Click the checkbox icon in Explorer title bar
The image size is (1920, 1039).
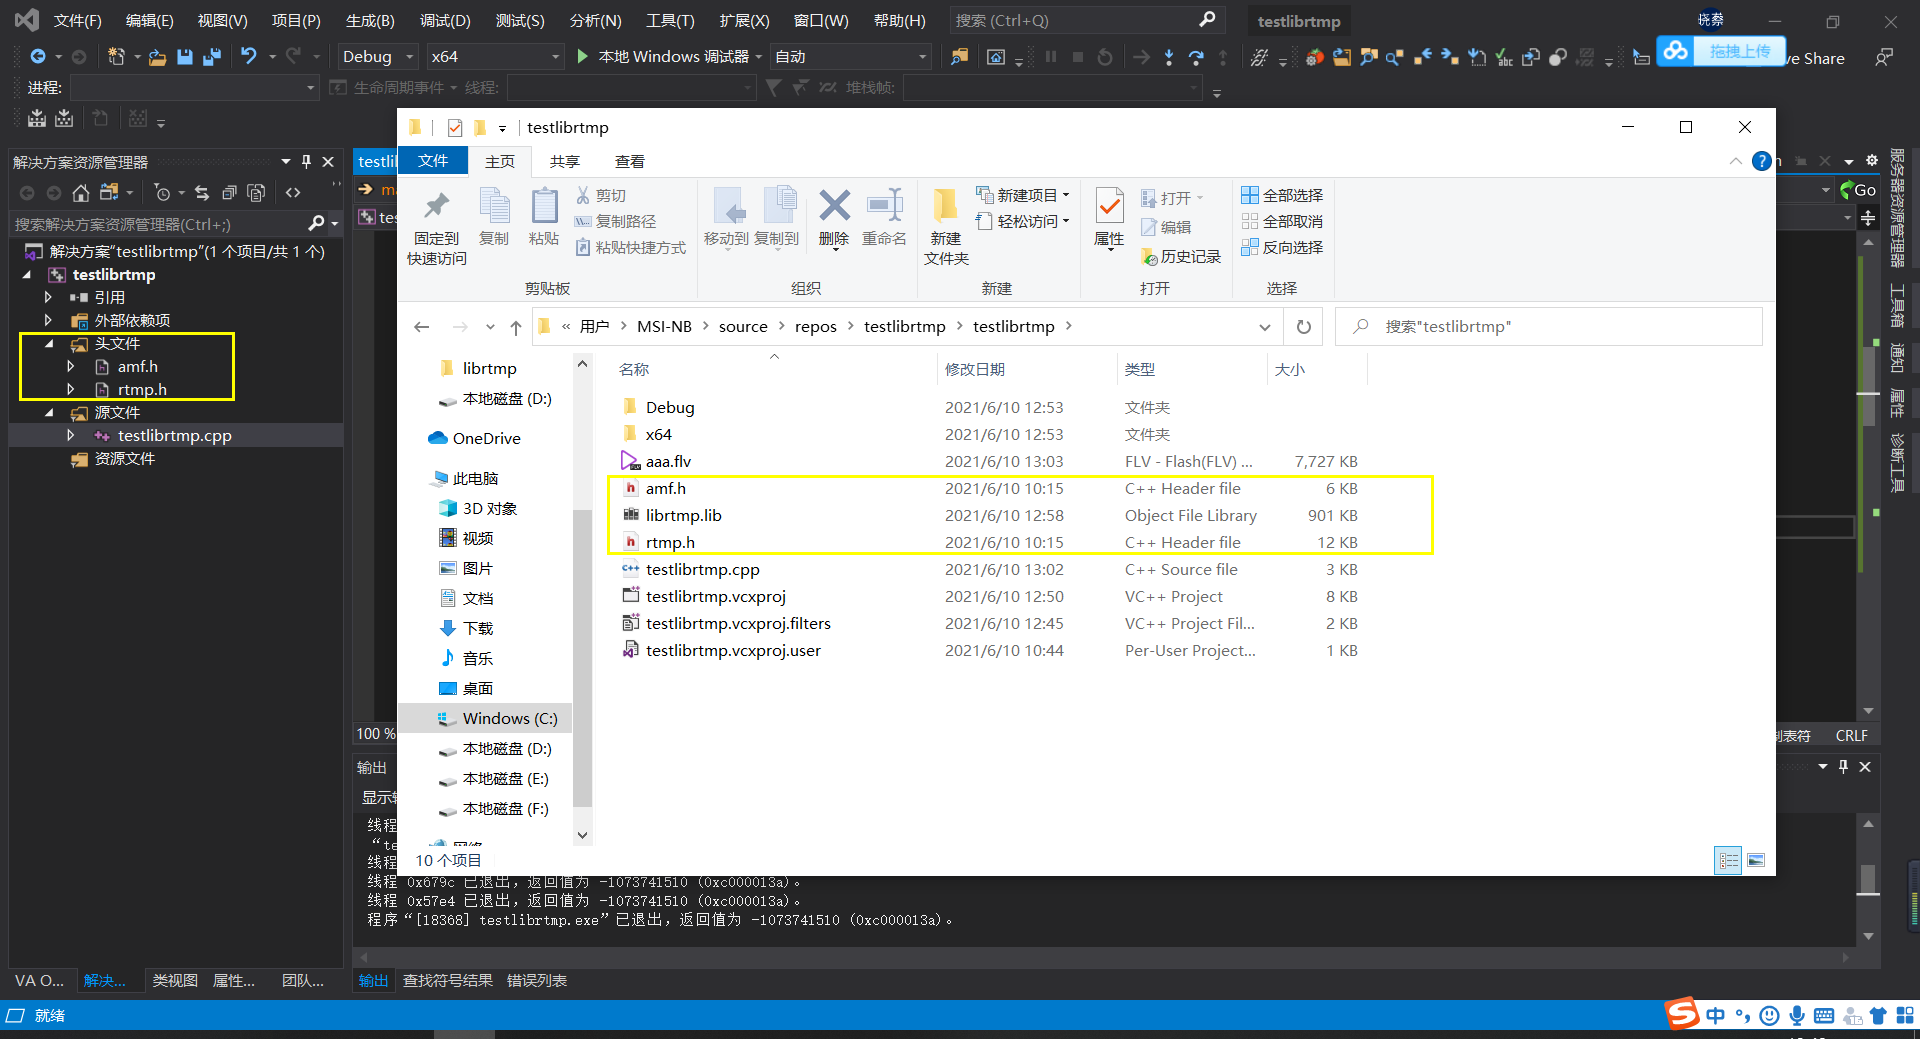[455, 127]
